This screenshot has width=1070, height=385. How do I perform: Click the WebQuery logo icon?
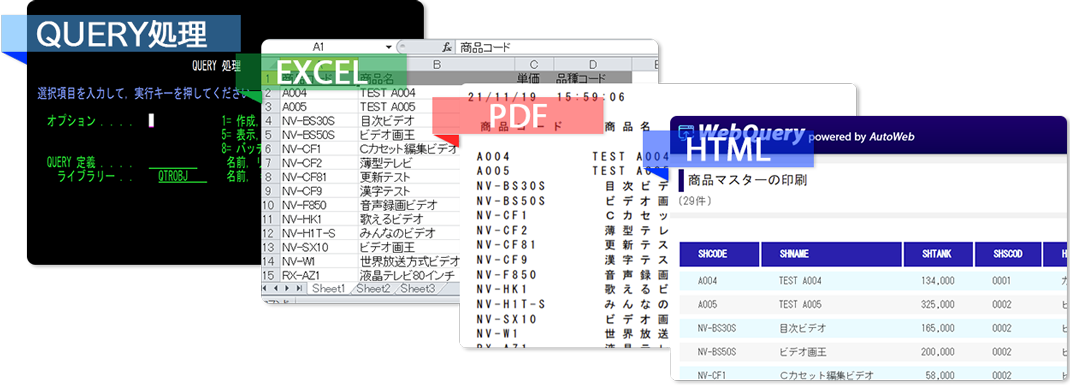685,132
